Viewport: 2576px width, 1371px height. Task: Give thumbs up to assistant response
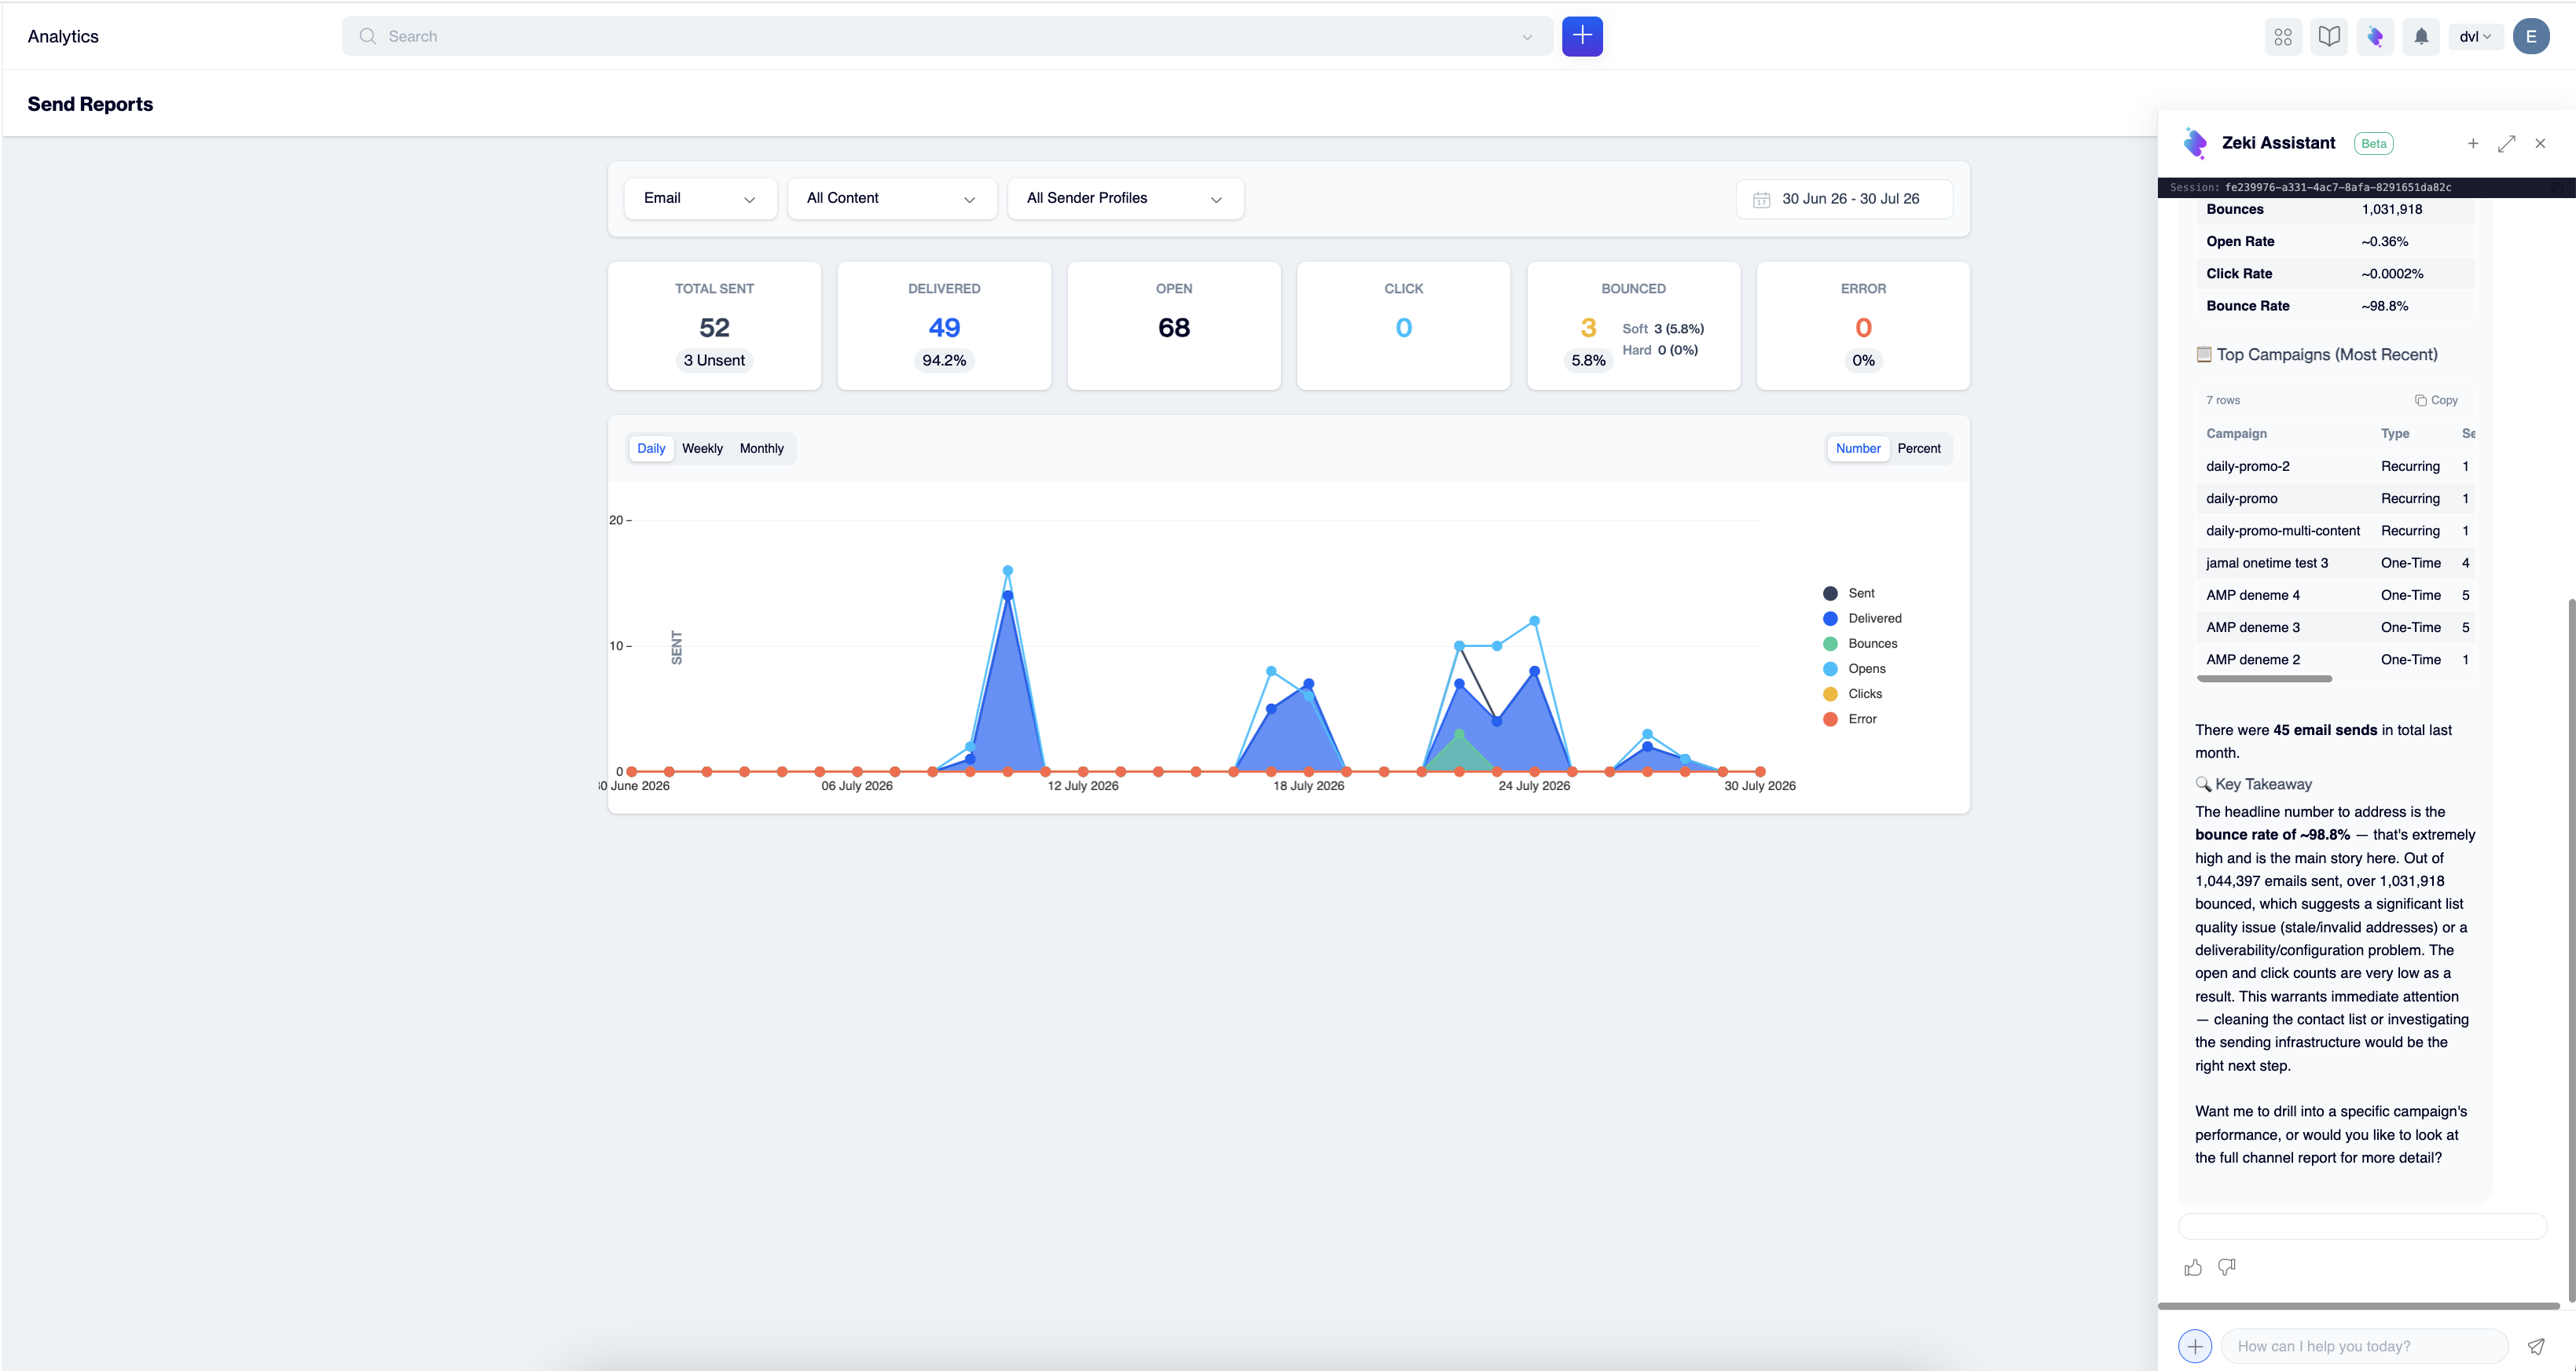pos(2193,1267)
